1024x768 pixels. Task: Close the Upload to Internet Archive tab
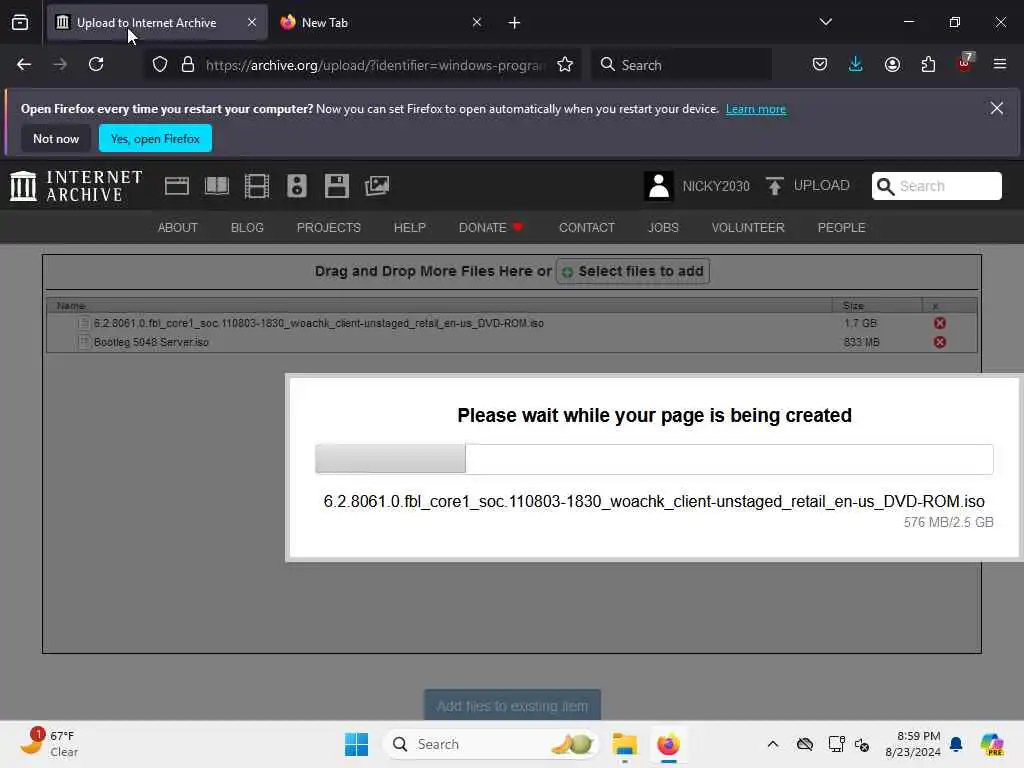point(252,23)
